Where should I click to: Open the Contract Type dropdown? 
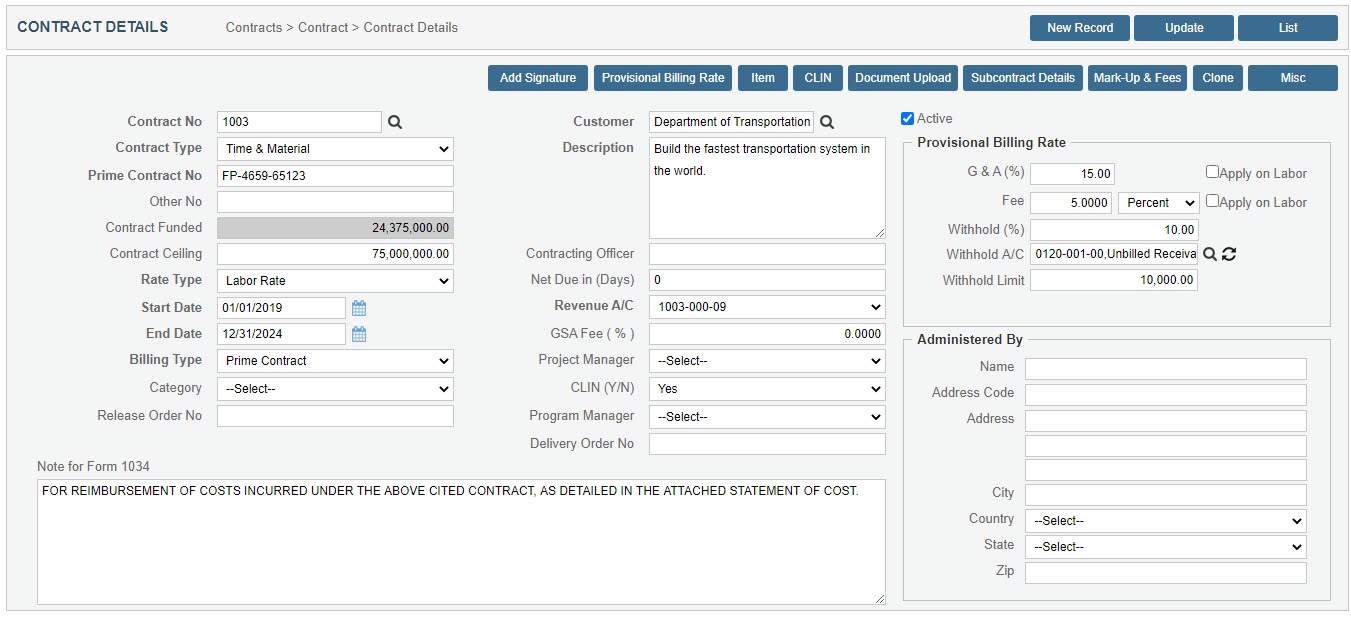(x=335, y=149)
